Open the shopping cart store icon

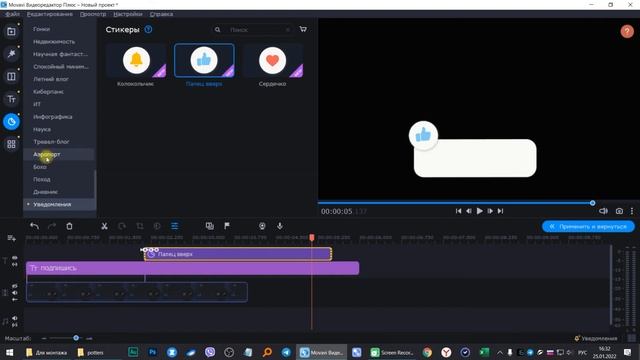303,29
